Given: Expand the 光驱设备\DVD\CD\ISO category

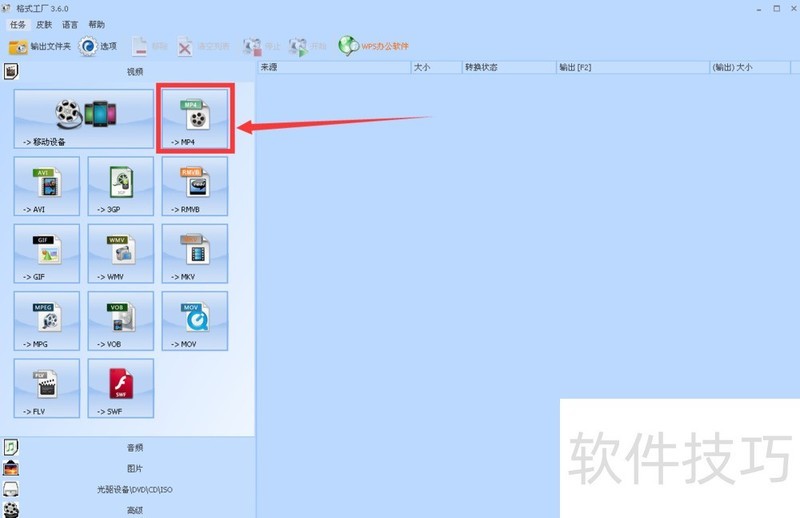Looking at the screenshot, I should (x=128, y=489).
